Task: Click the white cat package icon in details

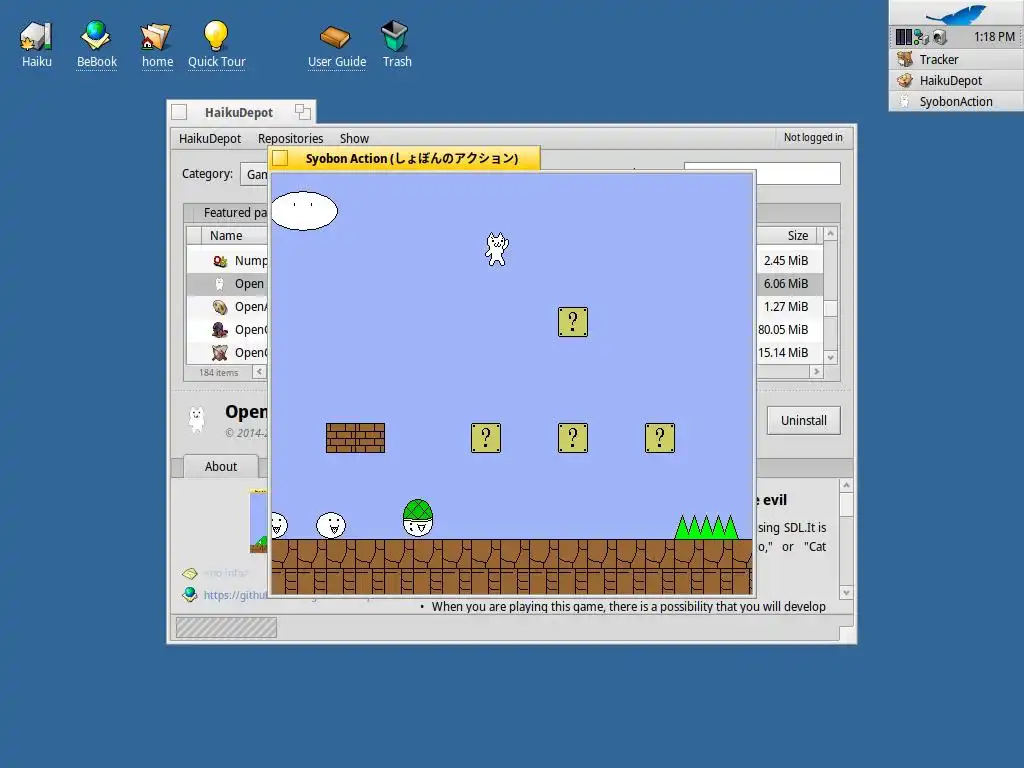Action: [197, 420]
